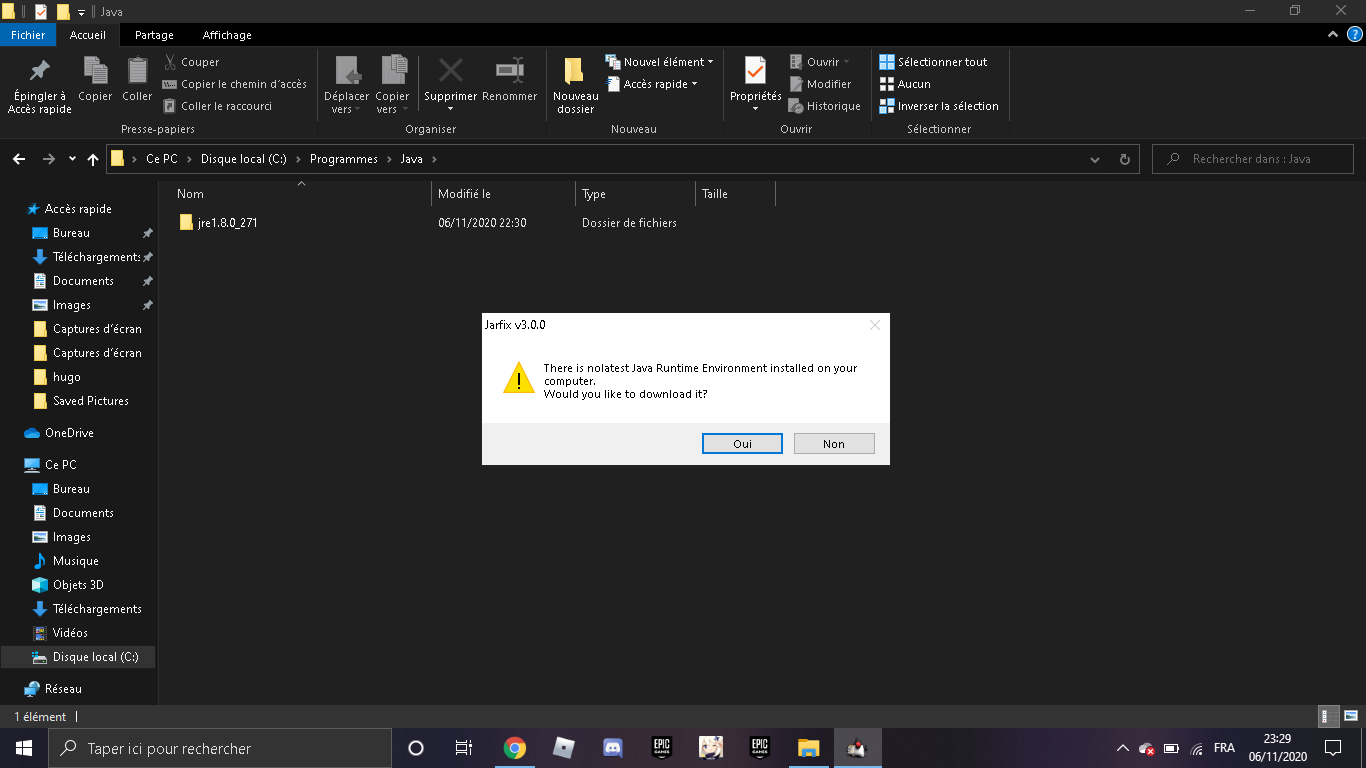Image resolution: width=1366 pixels, height=768 pixels.
Task: Select Vidéos under Ce PC
Action: (x=70, y=633)
